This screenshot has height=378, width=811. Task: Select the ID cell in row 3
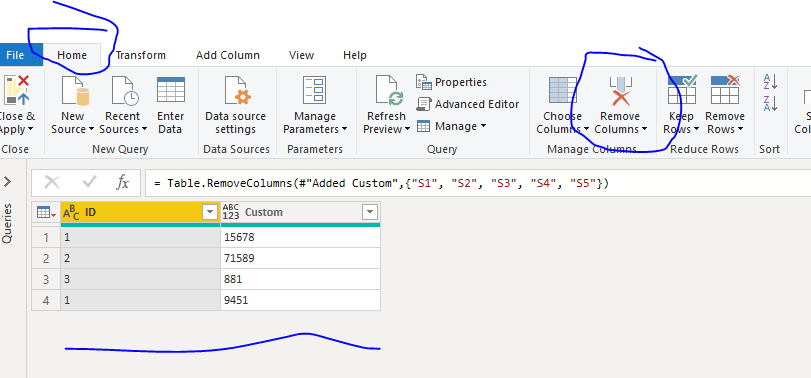tap(141, 279)
